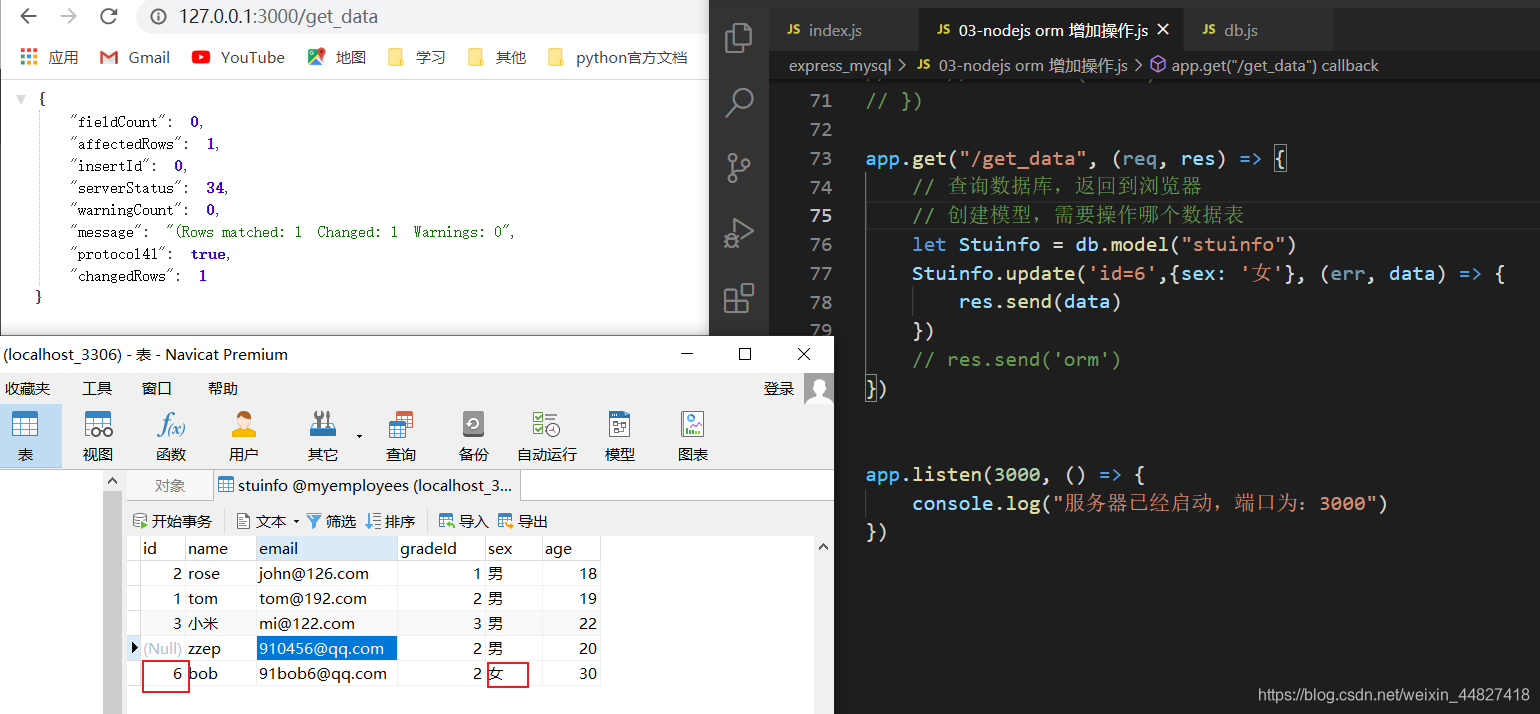The image size is (1540, 714).
Task: Select the 查询 query toolbar icon
Action: pos(401,436)
